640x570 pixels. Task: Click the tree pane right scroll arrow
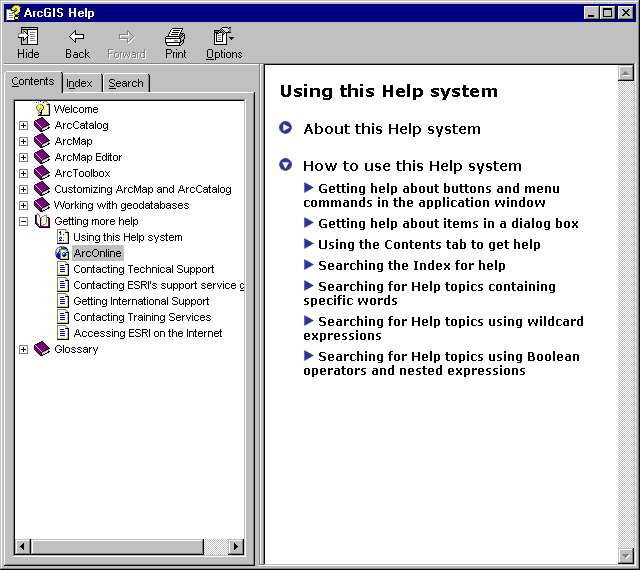pos(236,546)
